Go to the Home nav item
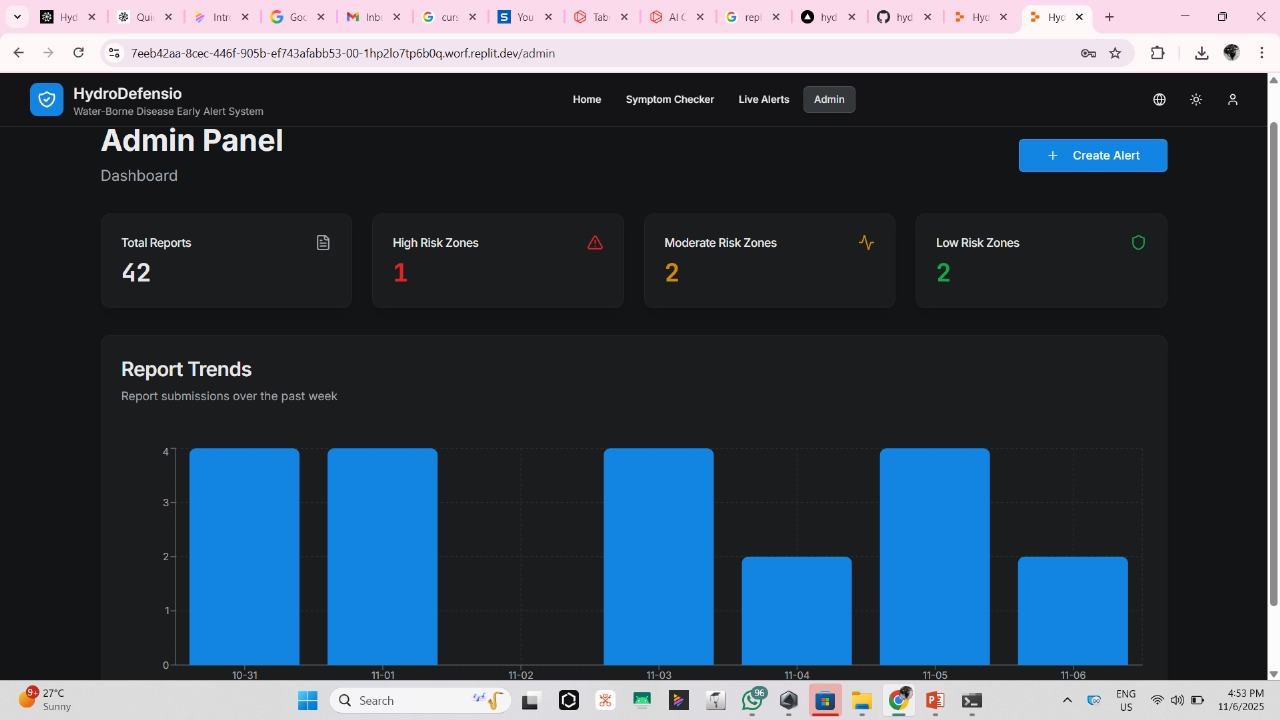Viewport: 1280px width, 720px height. click(x=587, y=100)
